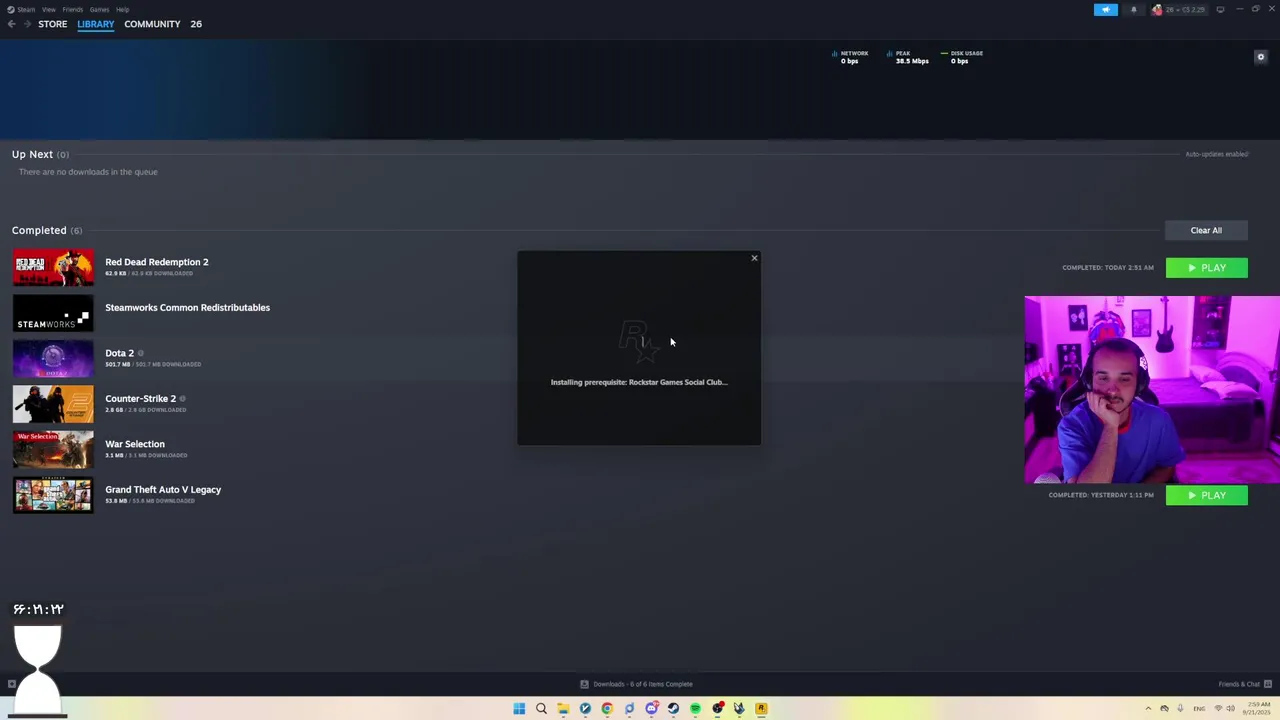Open Steam from the taskbar
Screen dimensions: 1280x720
673,709
